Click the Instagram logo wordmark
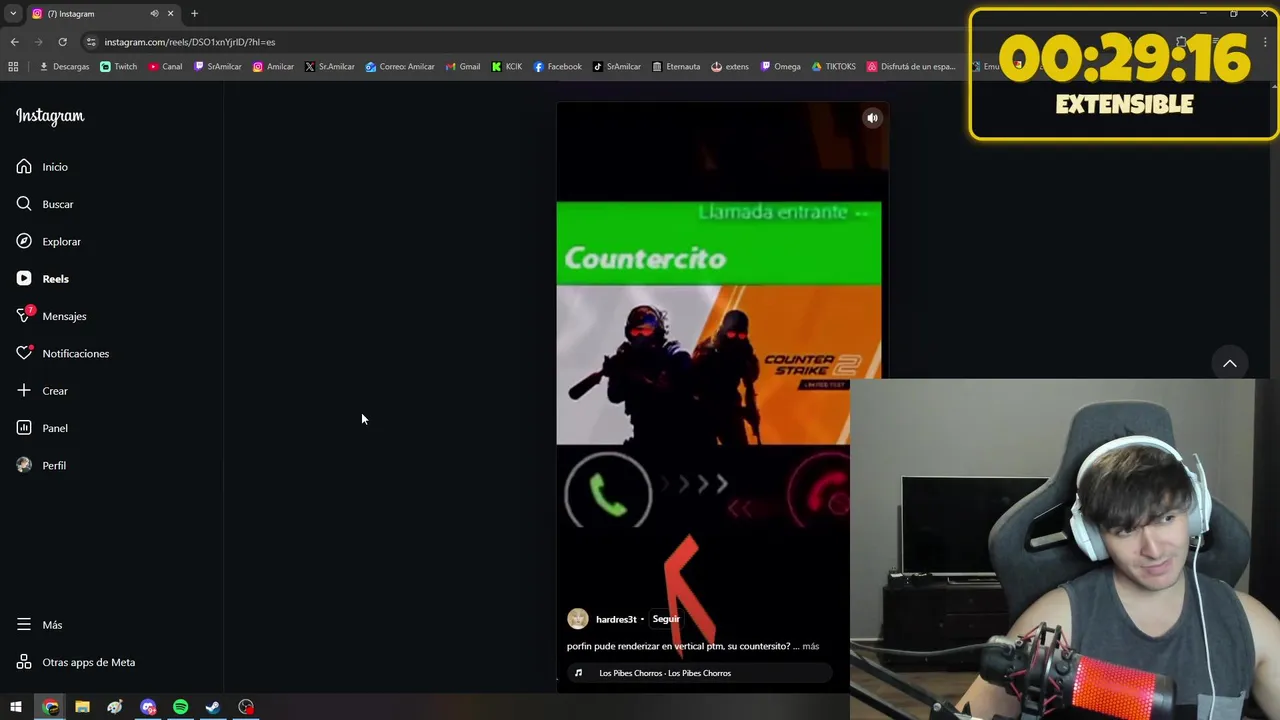The image size is (1280, 720). coord(50,116)
